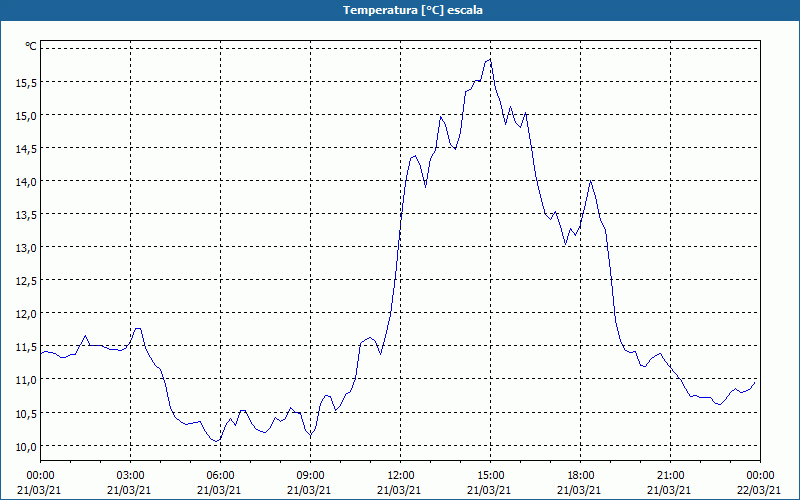Click the 11,0 Y-axis label

pos(27,380)
